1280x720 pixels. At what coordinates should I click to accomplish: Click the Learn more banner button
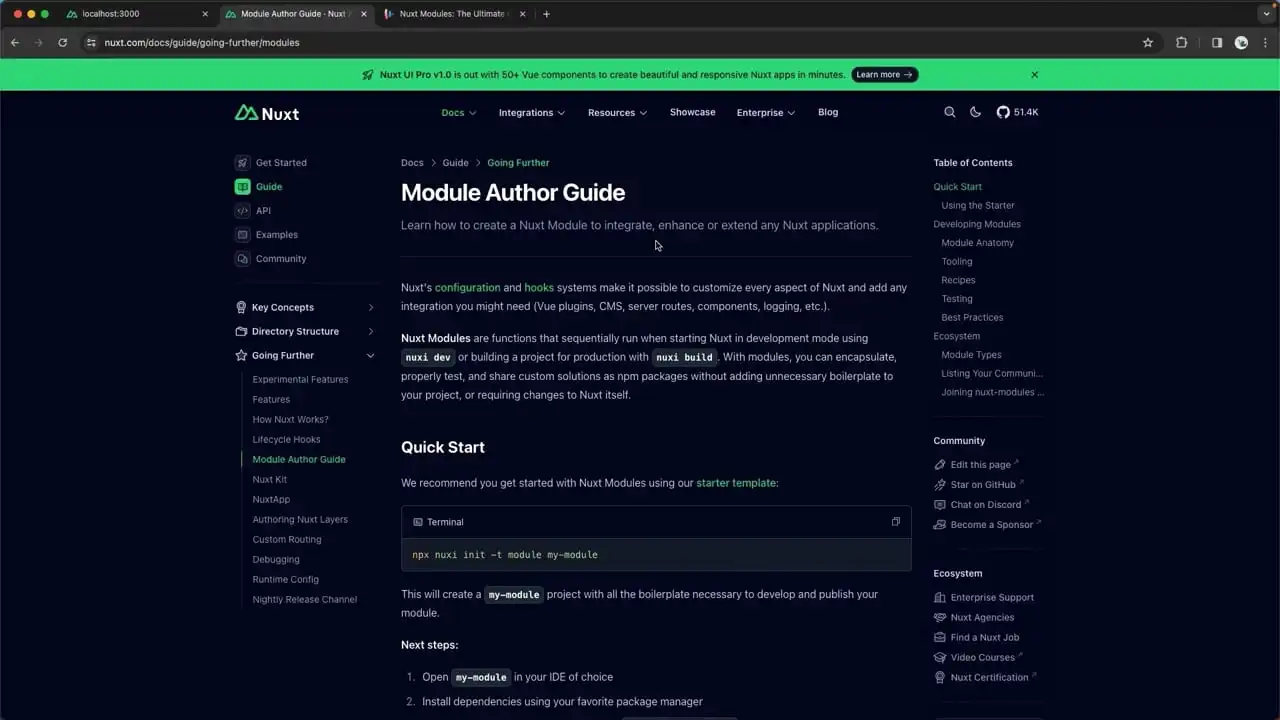tap(884, 74)
